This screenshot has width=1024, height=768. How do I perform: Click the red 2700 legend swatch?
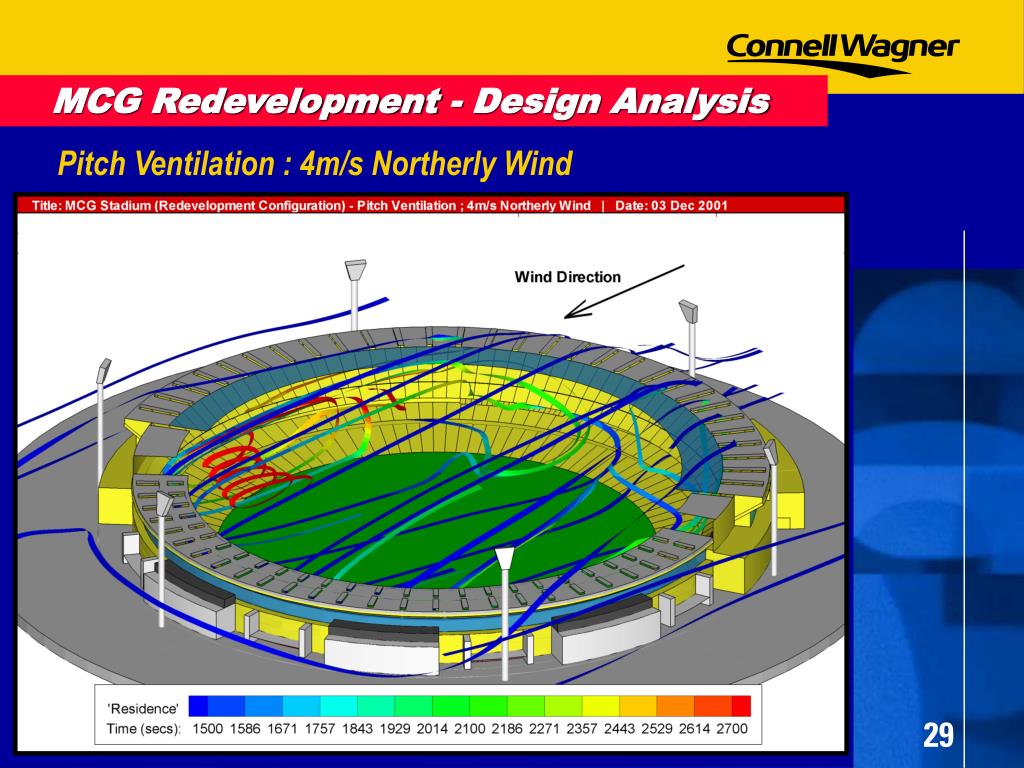741,706
